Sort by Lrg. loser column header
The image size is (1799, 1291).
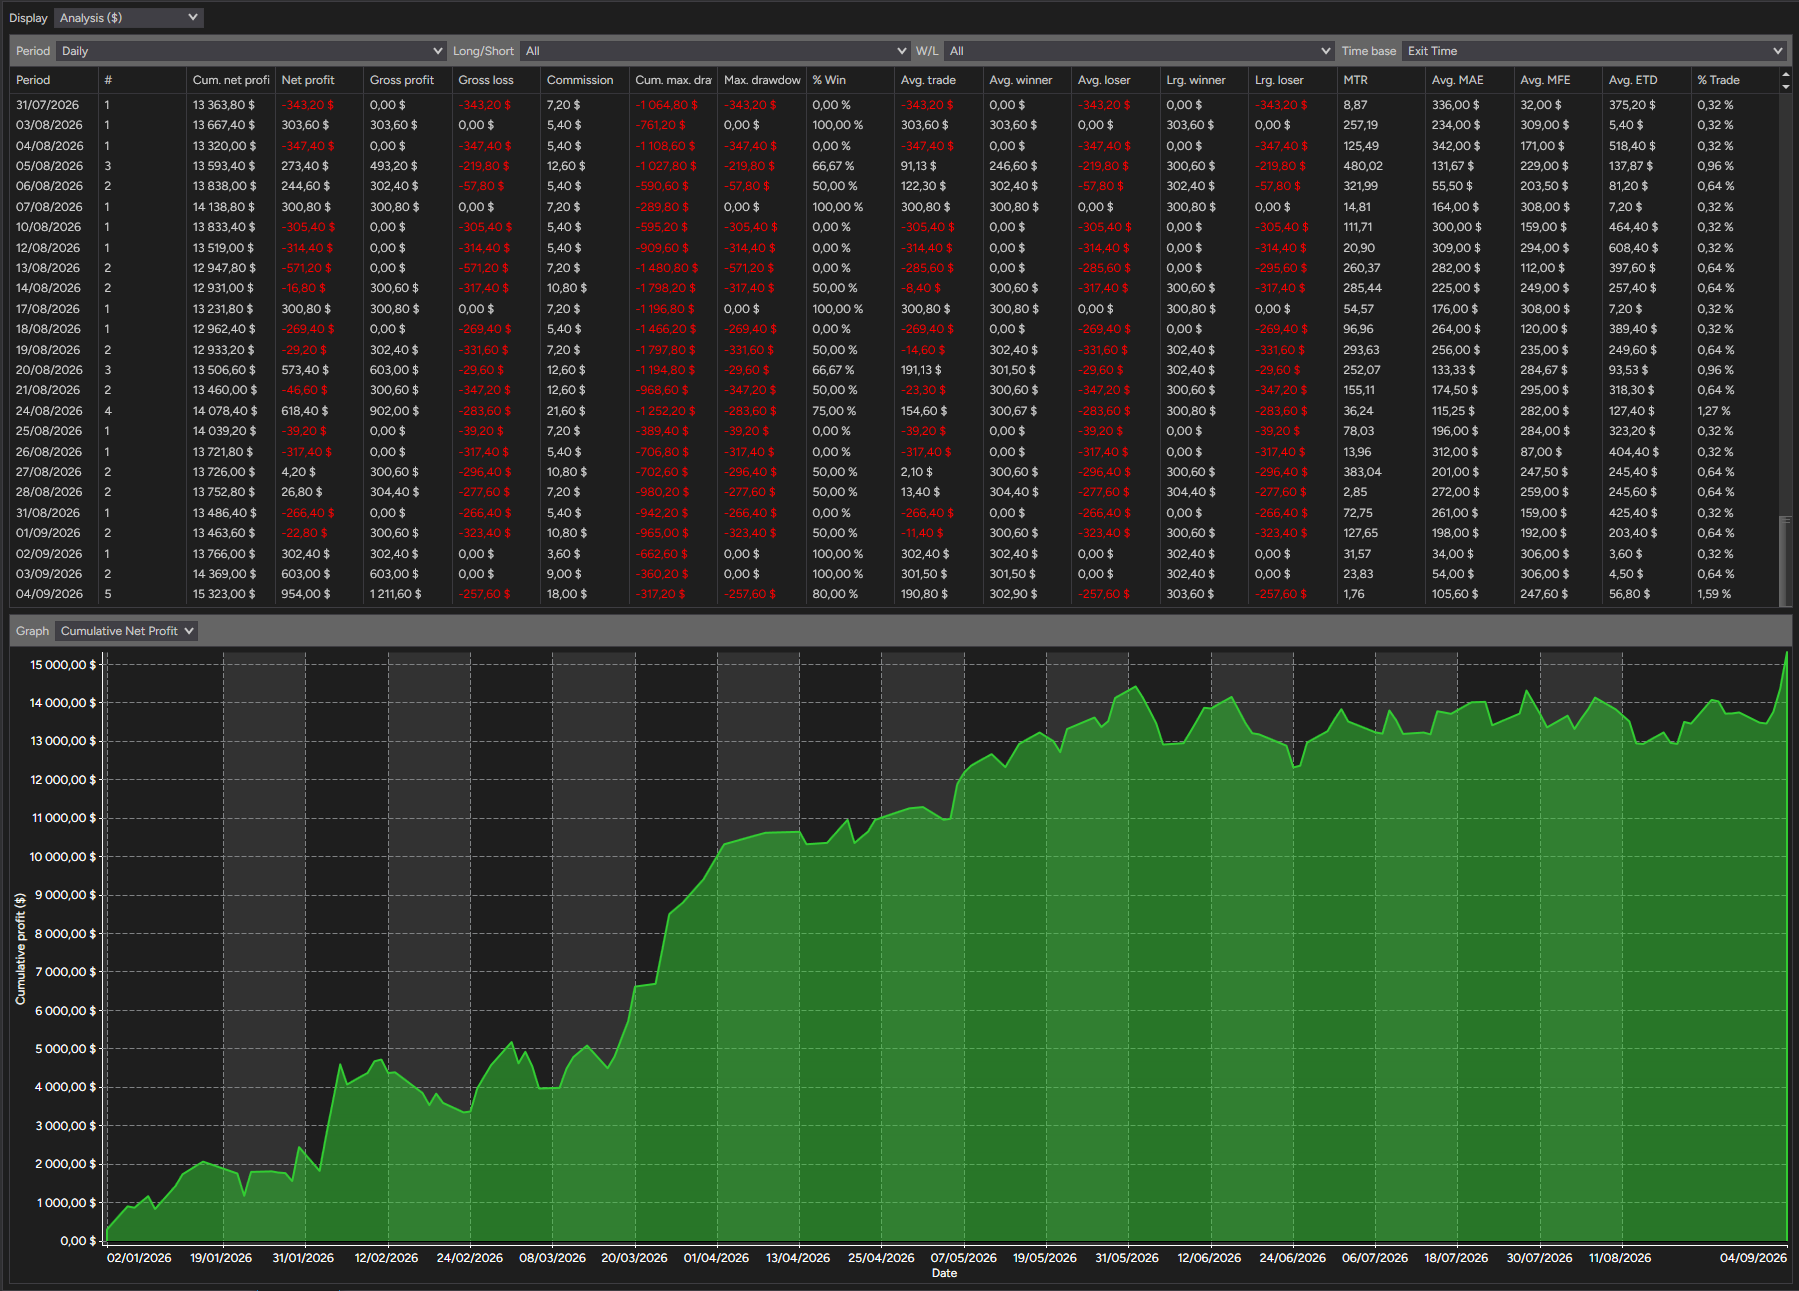point(1293,80)
